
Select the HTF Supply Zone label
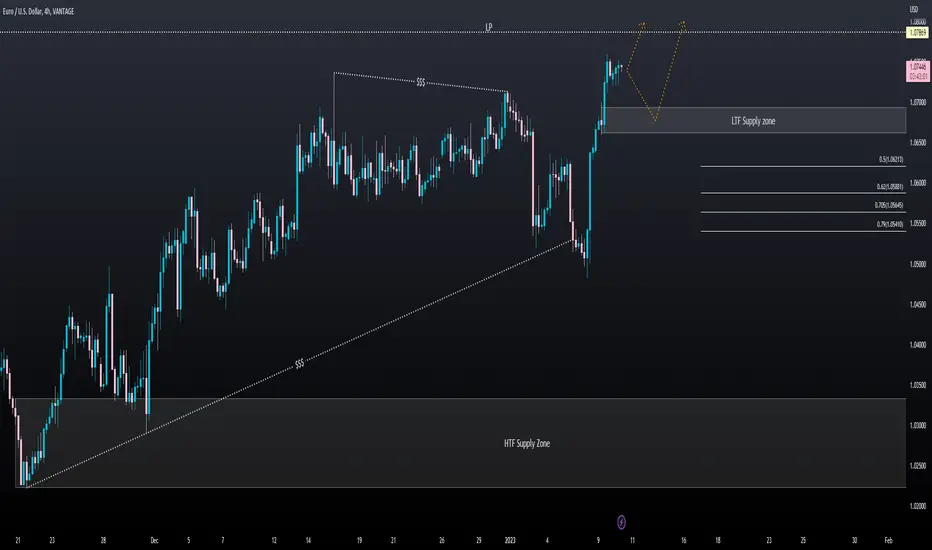coord(527,443)
